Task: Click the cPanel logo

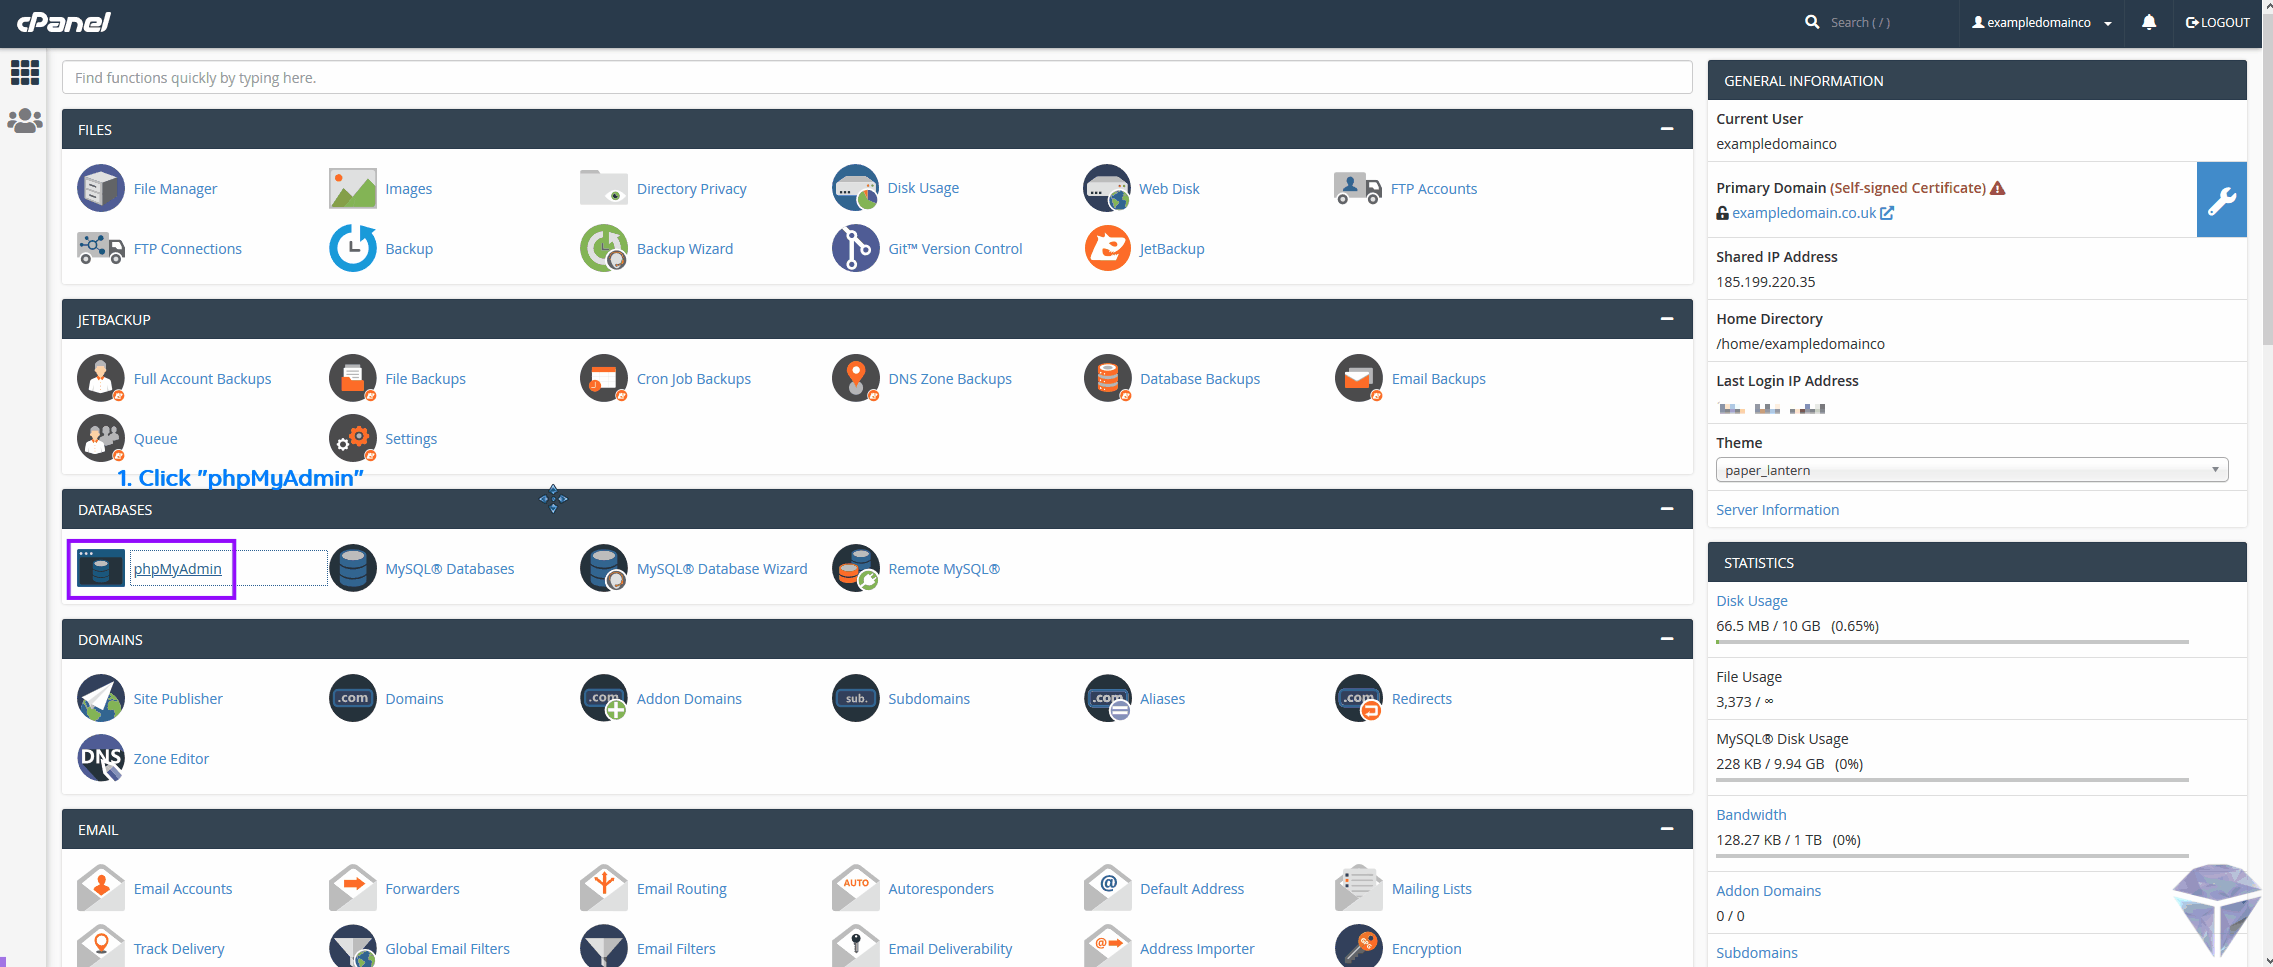Action: click(64, 22)
